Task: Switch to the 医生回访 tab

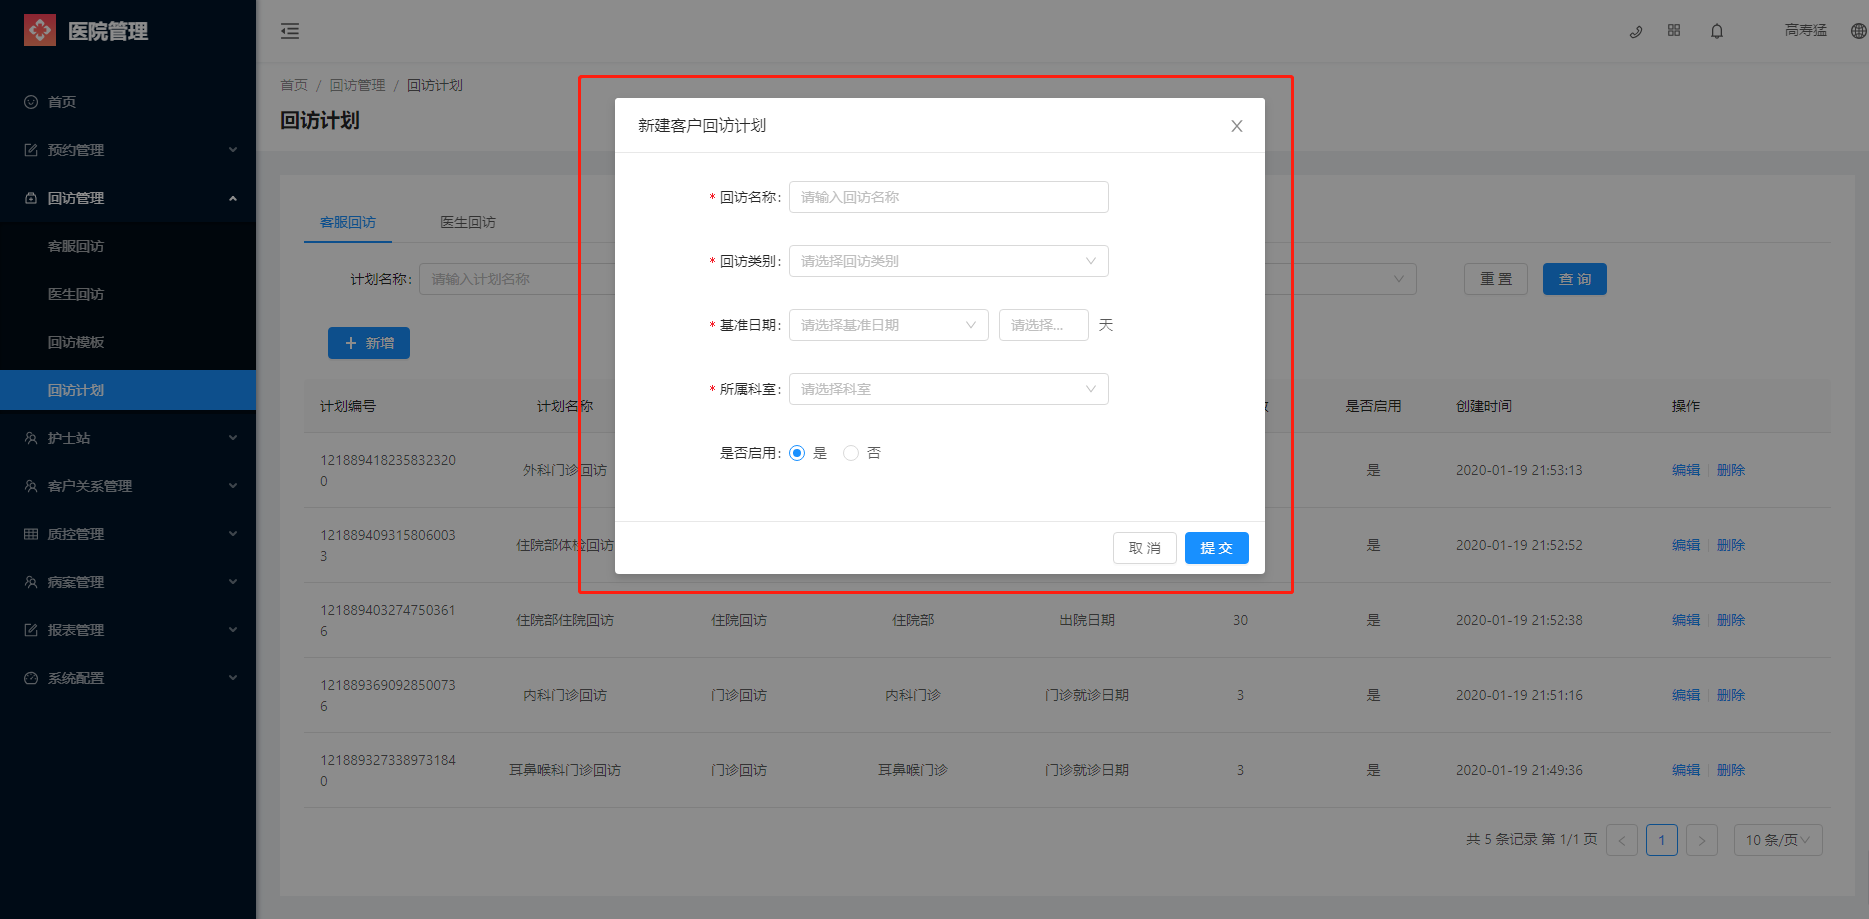Action: click(468, 222)
